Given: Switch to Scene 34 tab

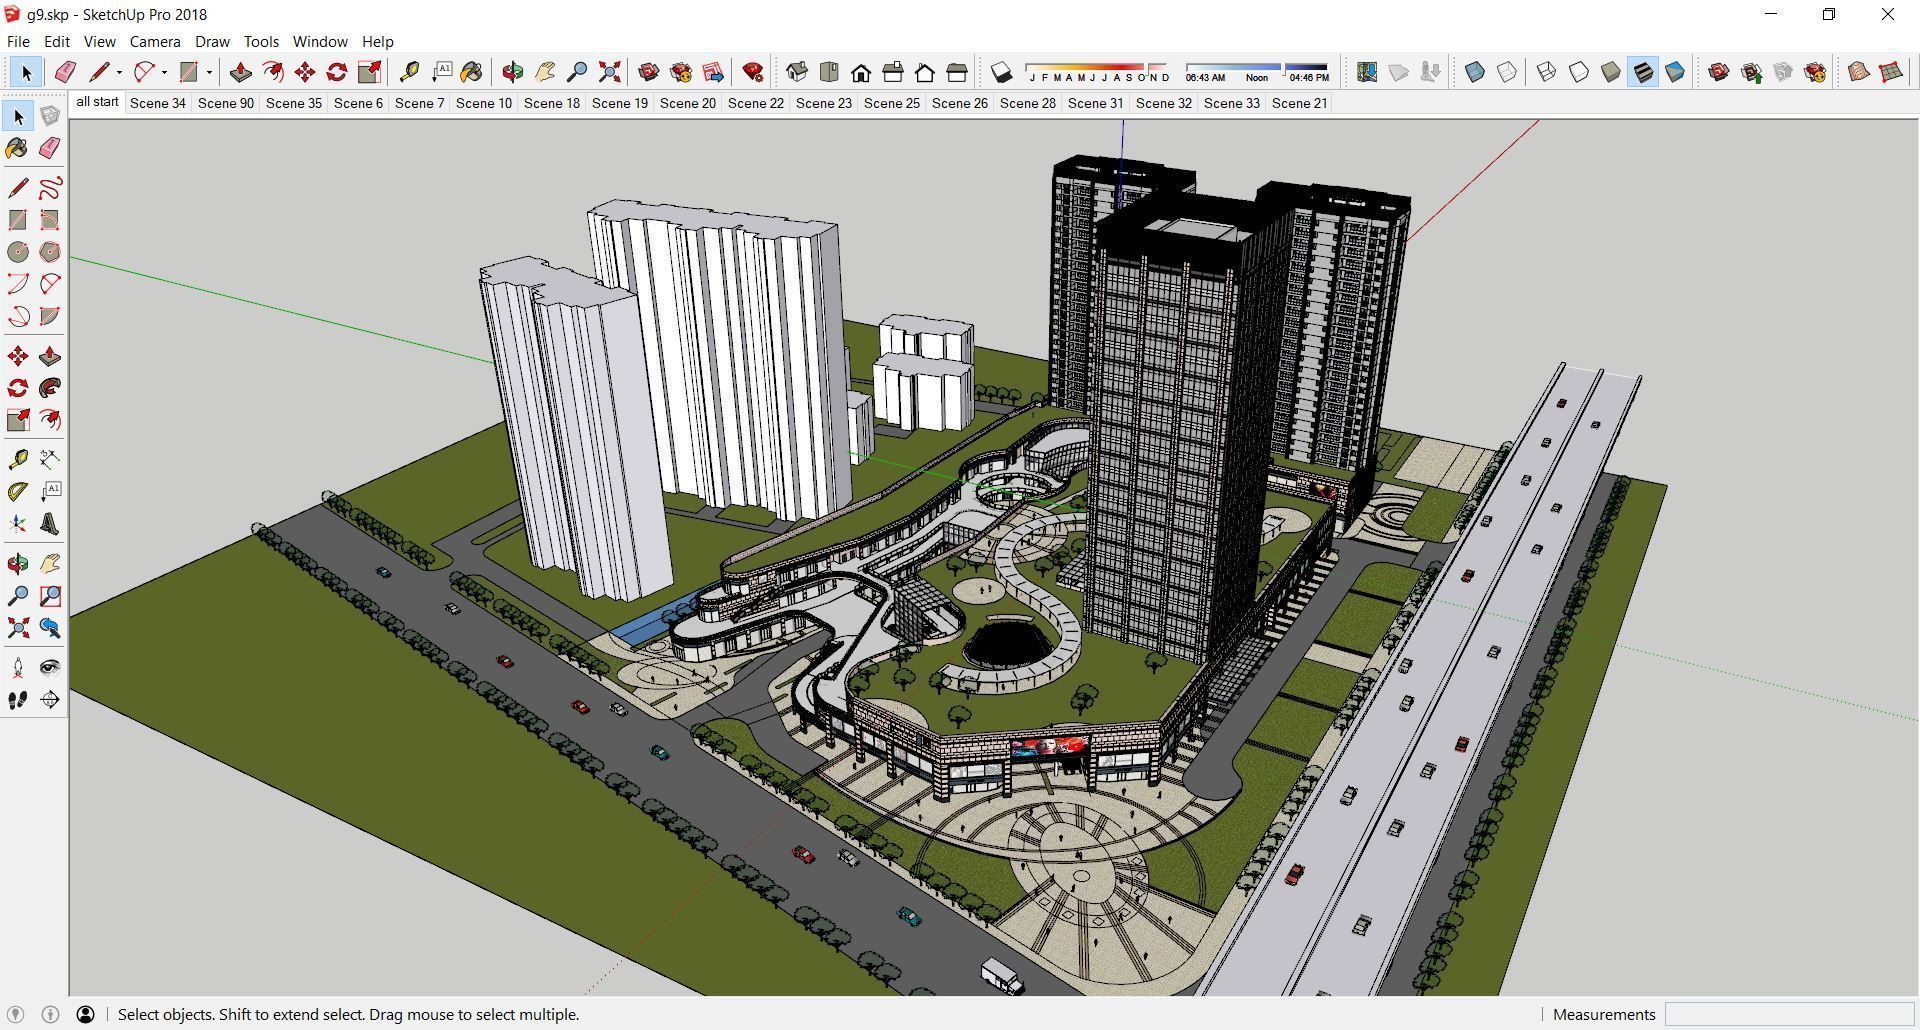Looking at the screenshot, I should click(158, 103).
